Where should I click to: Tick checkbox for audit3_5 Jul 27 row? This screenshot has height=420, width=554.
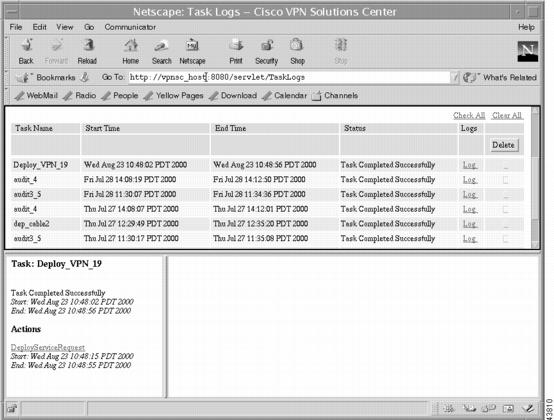pos(506,239)
